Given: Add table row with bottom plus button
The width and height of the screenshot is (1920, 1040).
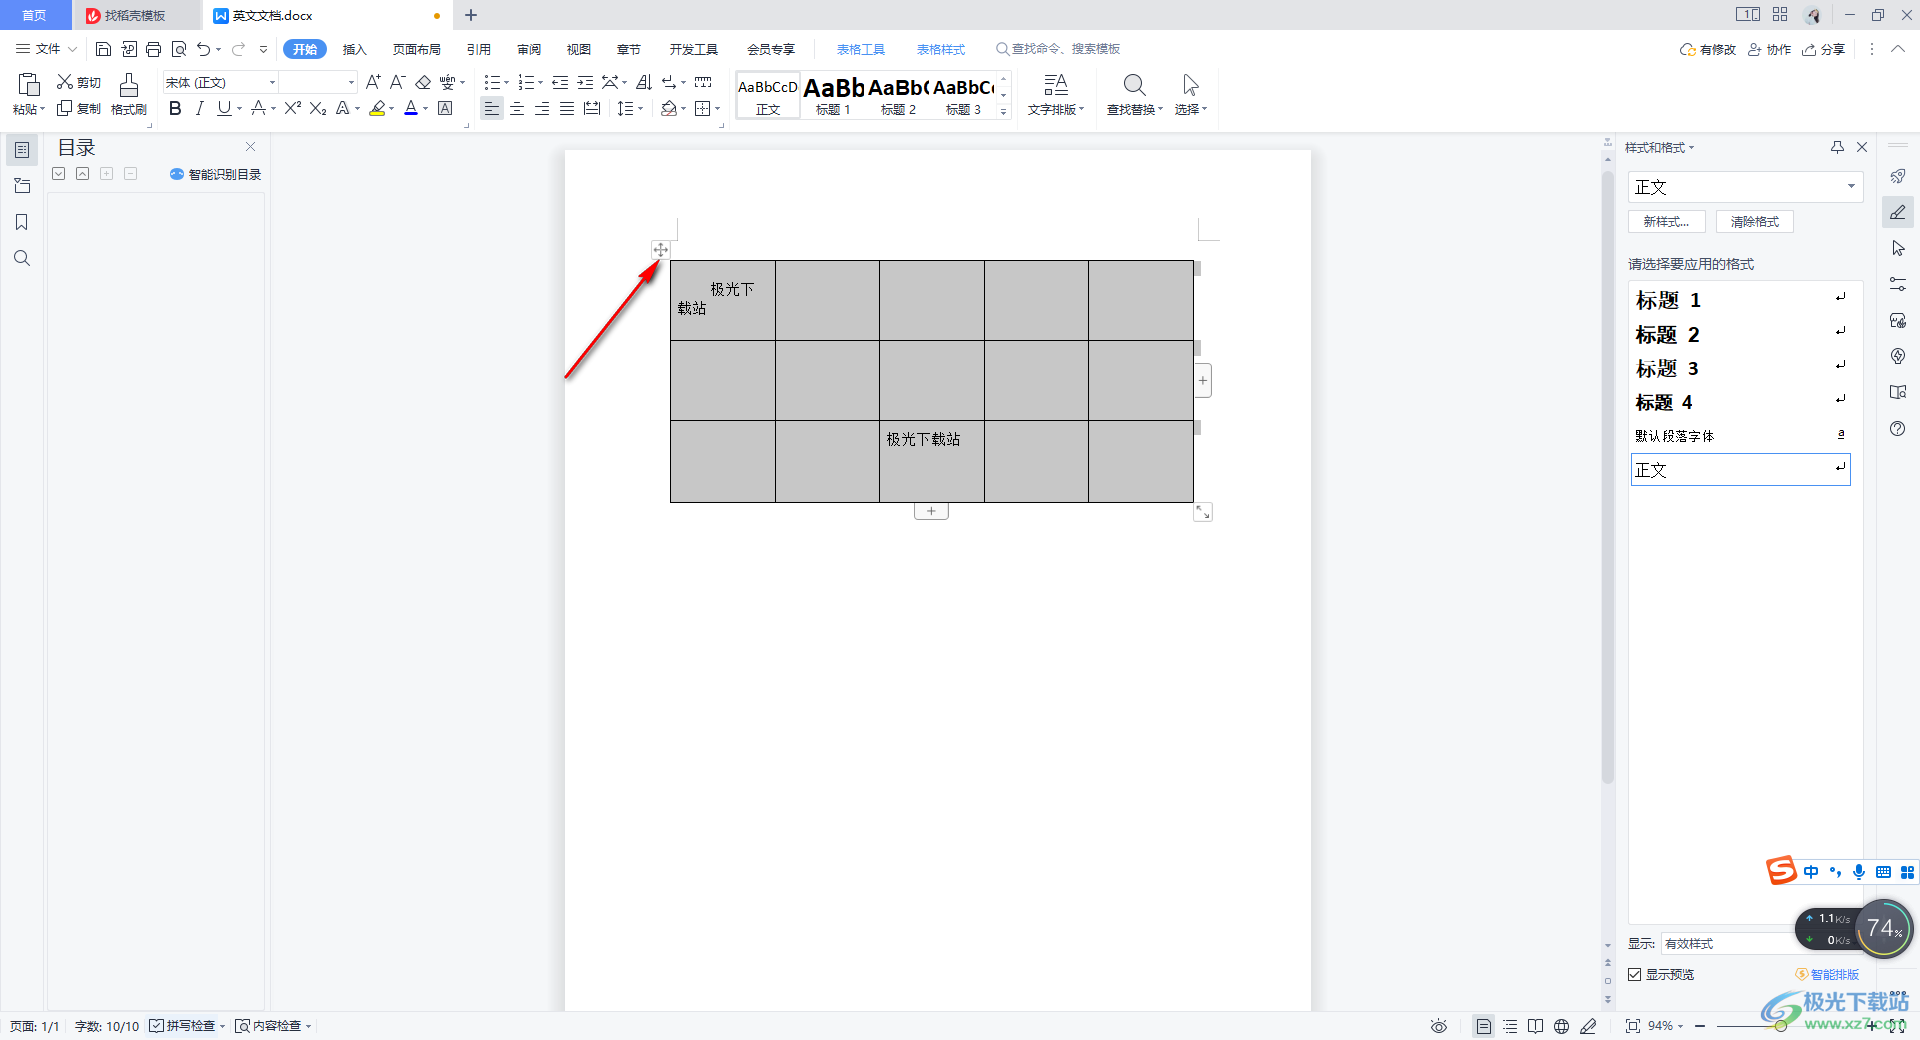Looking at the screenshot, I should [931, 511].
